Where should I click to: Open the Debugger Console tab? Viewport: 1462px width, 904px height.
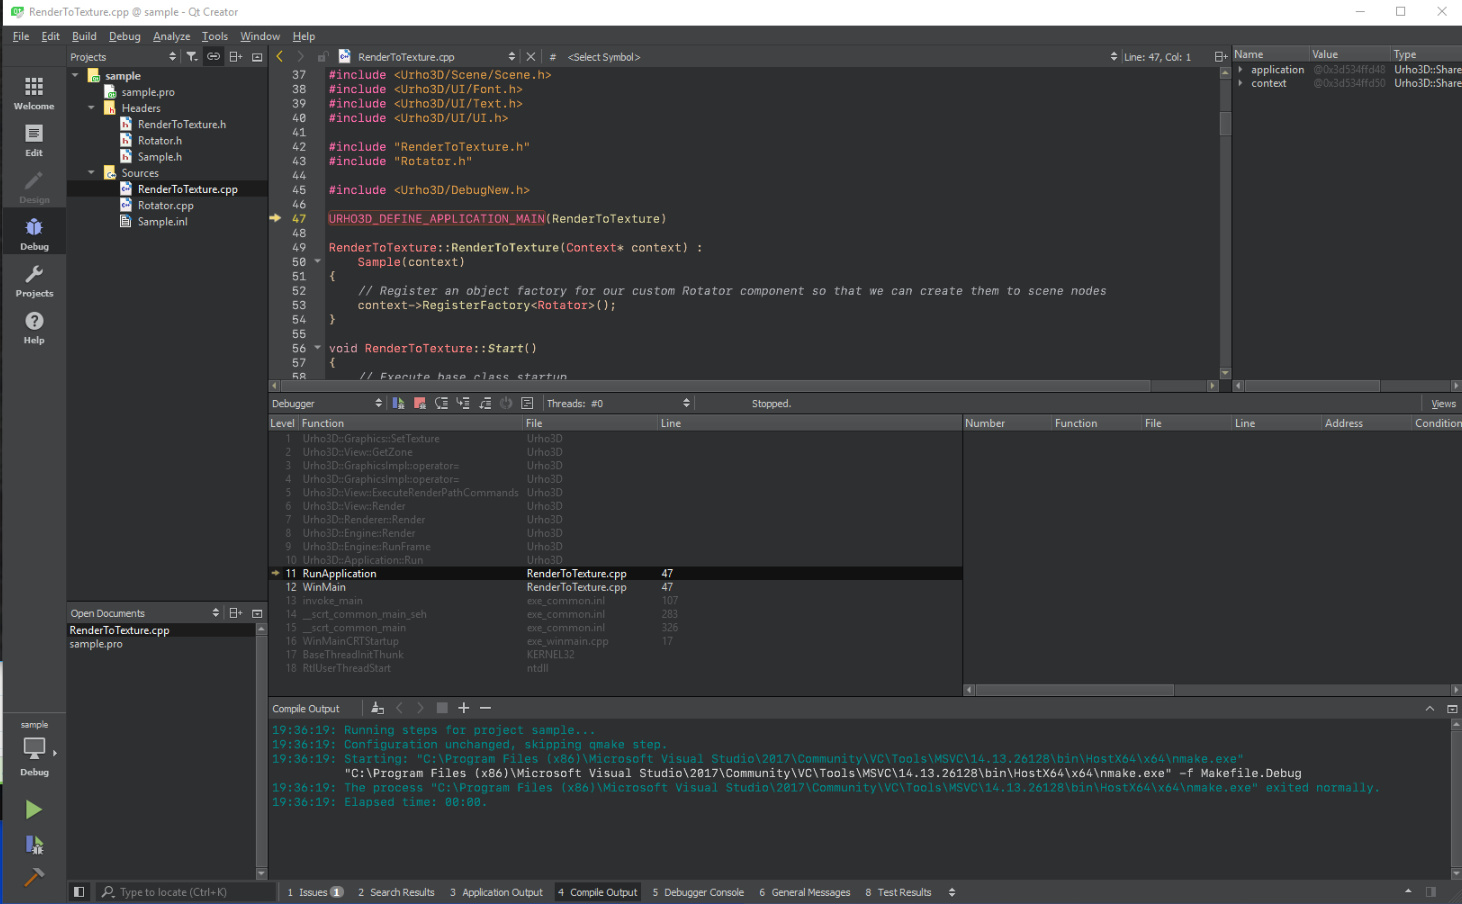(698, 892)
